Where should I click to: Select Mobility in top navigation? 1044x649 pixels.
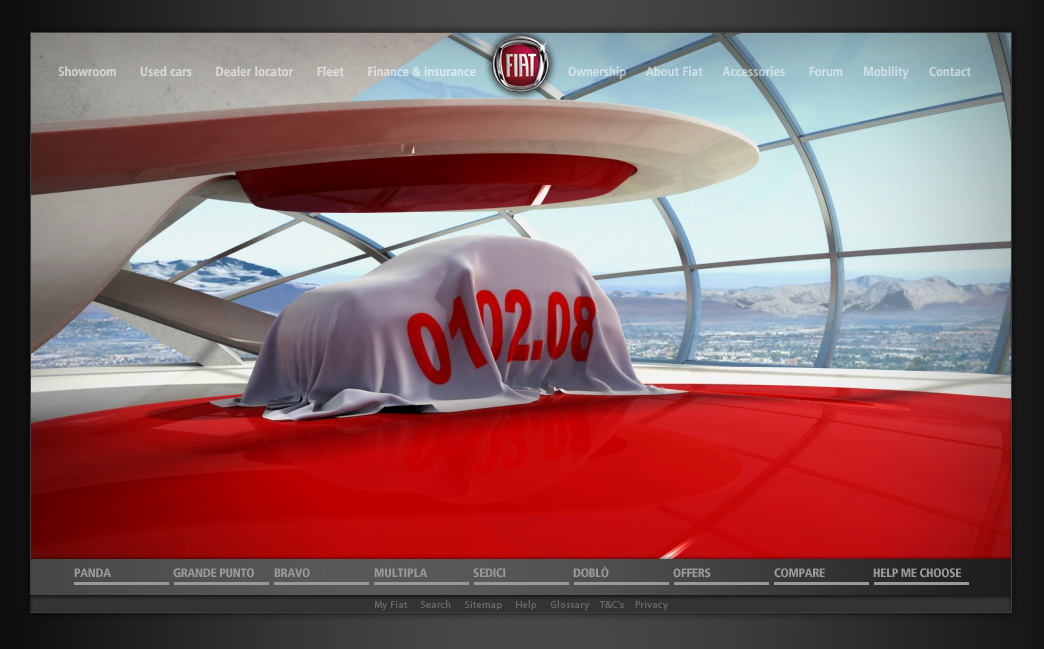pos(886,72)
